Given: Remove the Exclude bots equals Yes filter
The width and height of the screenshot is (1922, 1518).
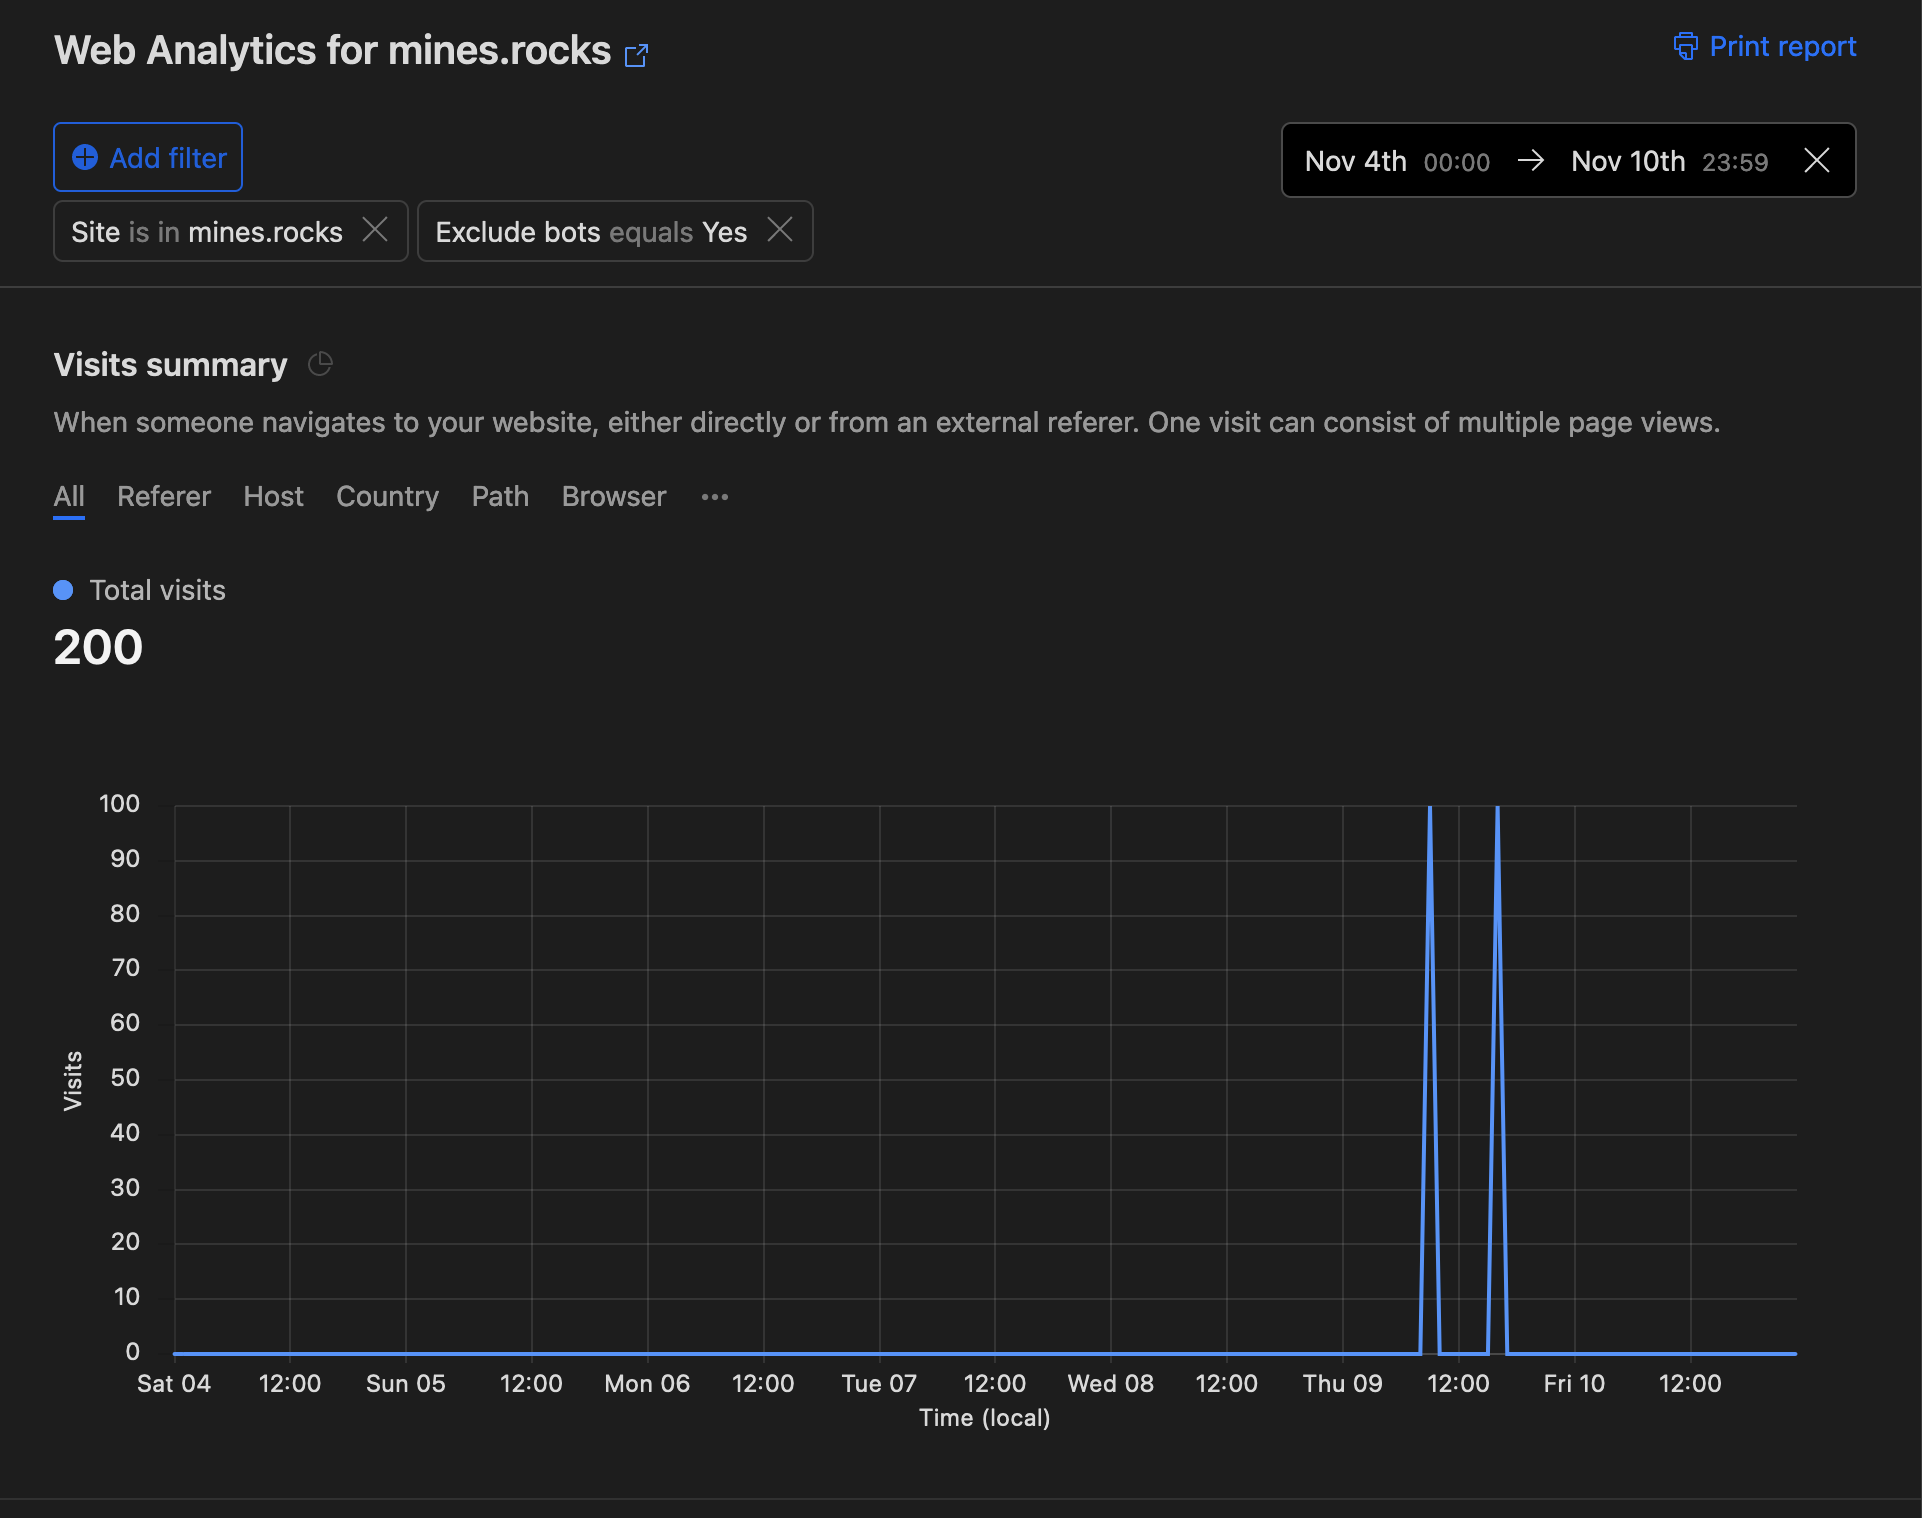Looking at the screenshot, I should point(780,230).
